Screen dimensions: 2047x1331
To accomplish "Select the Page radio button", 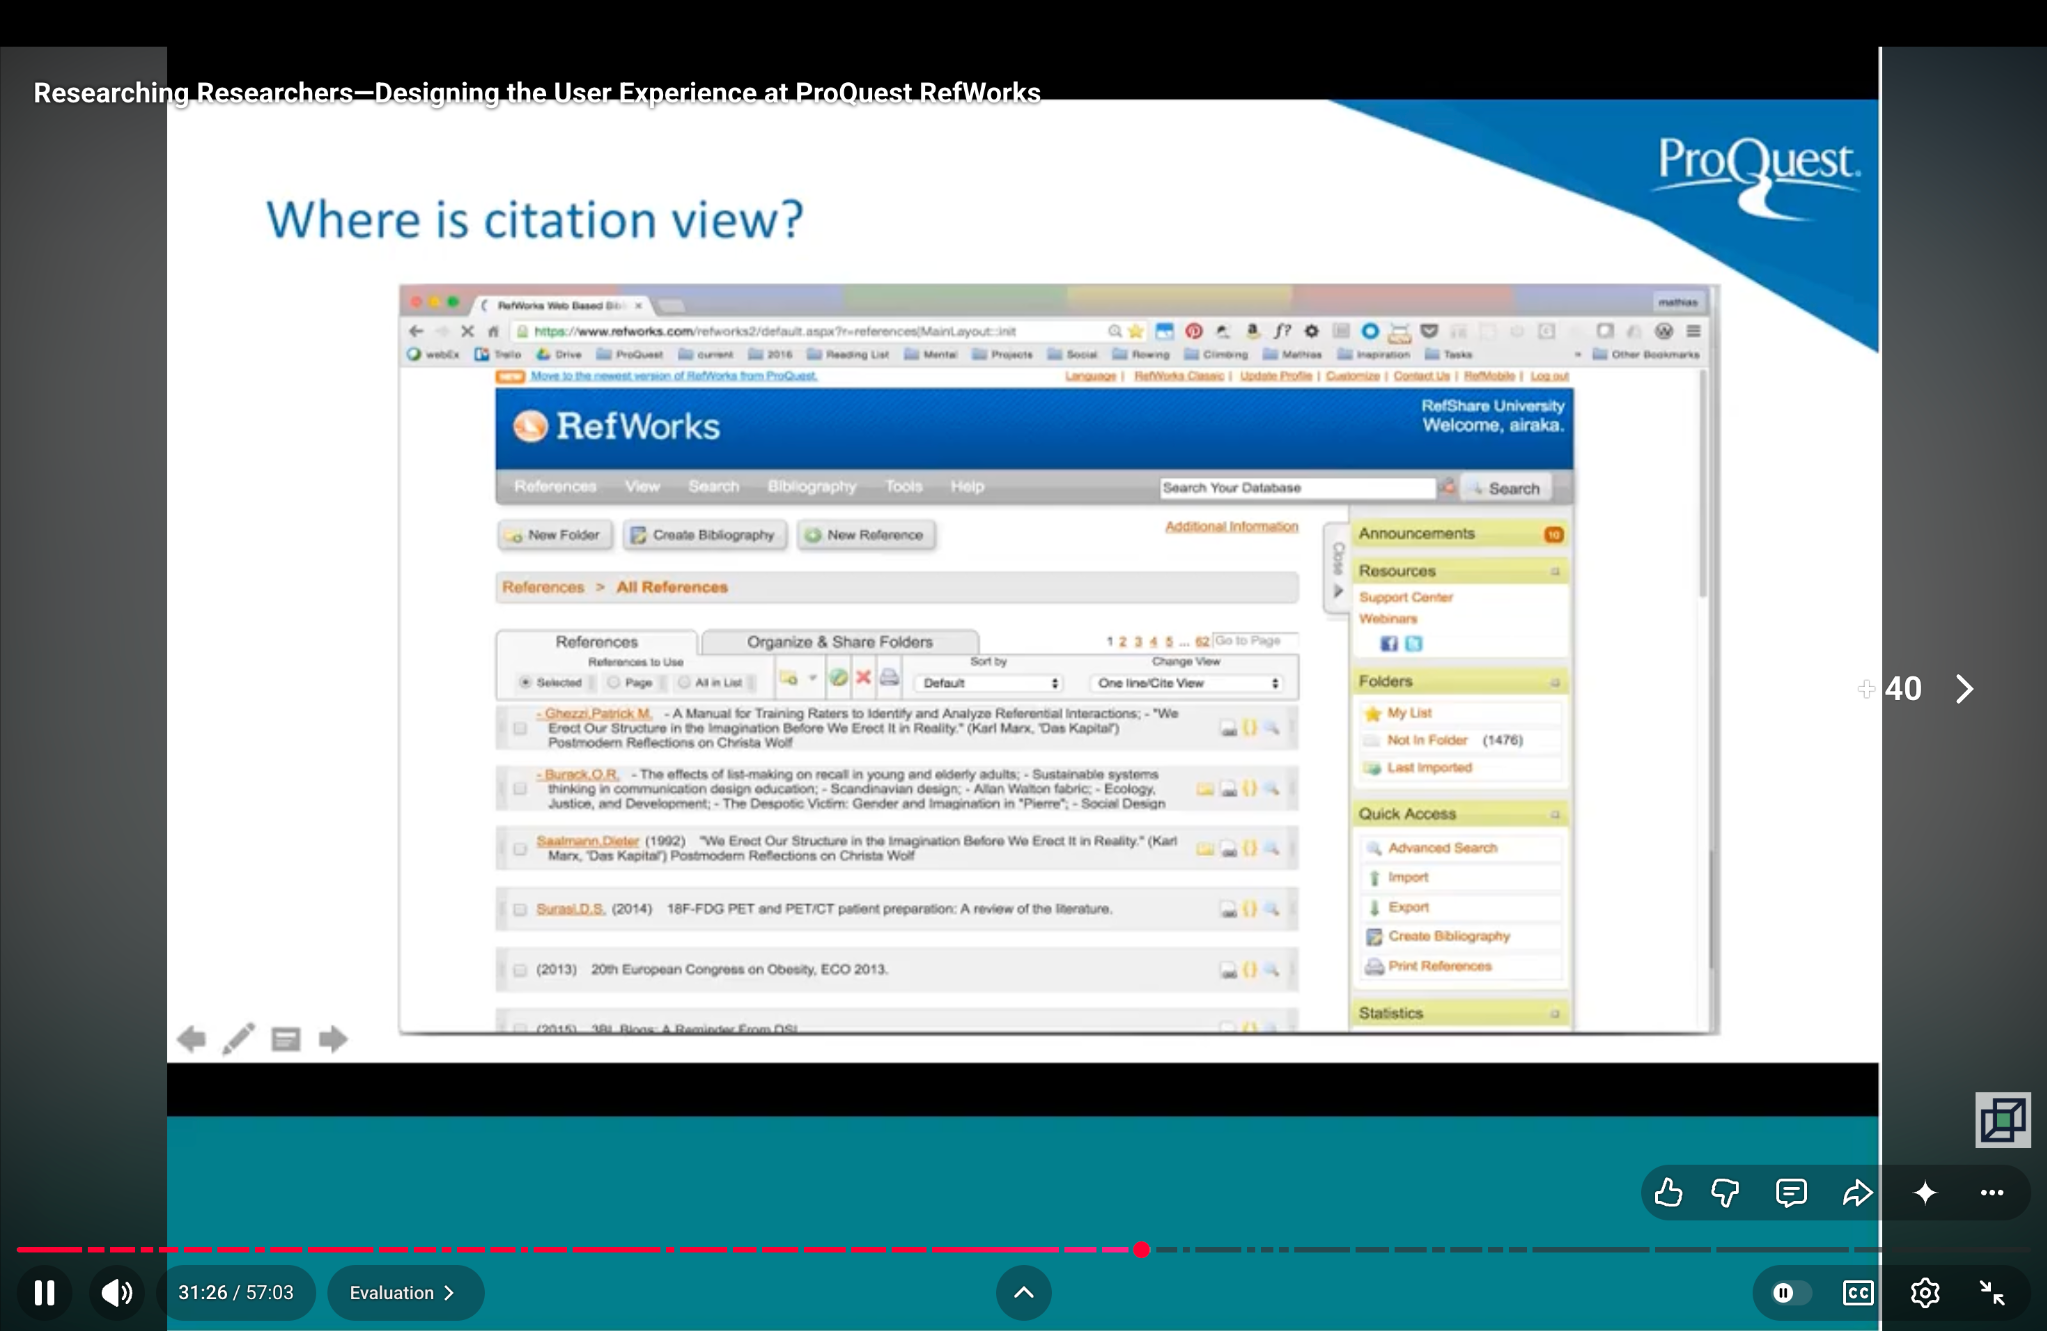I will [613, 682].
